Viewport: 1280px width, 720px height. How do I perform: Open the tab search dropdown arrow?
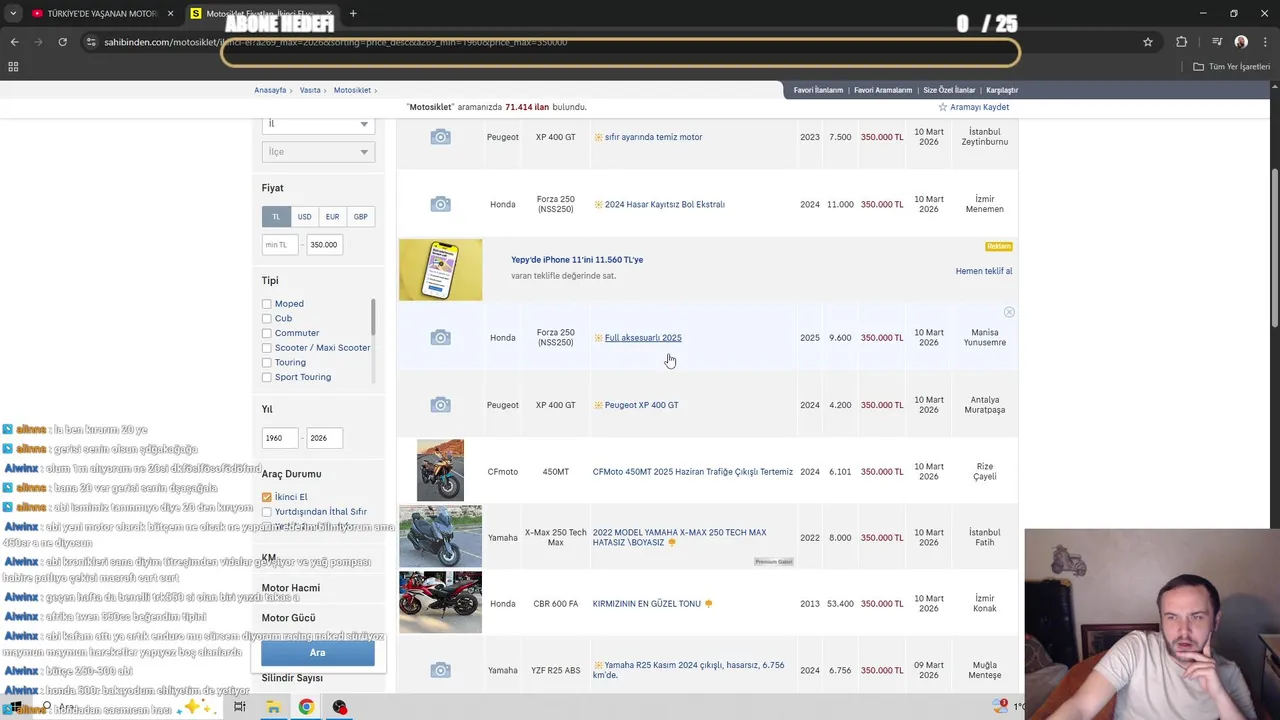(x=13, y=14)
